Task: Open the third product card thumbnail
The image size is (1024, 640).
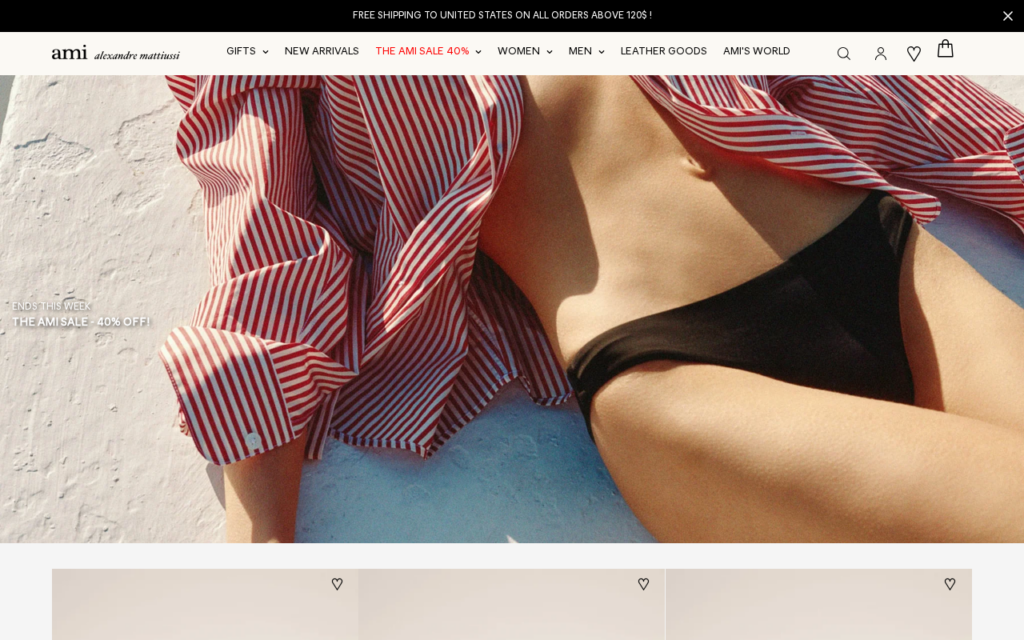Action: pyautogui.click(x=818, y=604)
